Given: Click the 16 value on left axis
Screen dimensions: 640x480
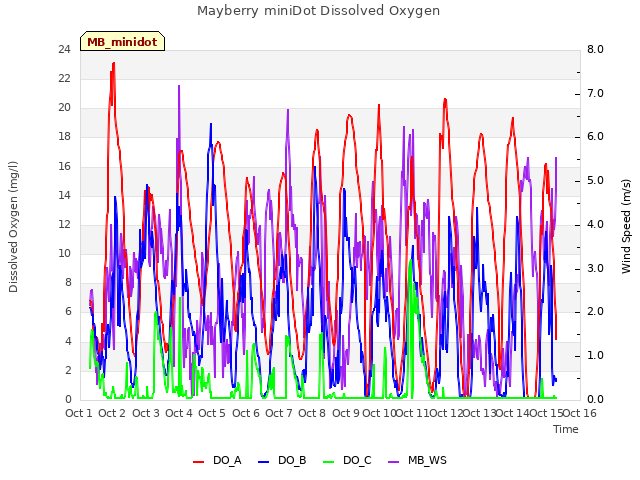Looking at the screenshot, I should tap(64, 166).
